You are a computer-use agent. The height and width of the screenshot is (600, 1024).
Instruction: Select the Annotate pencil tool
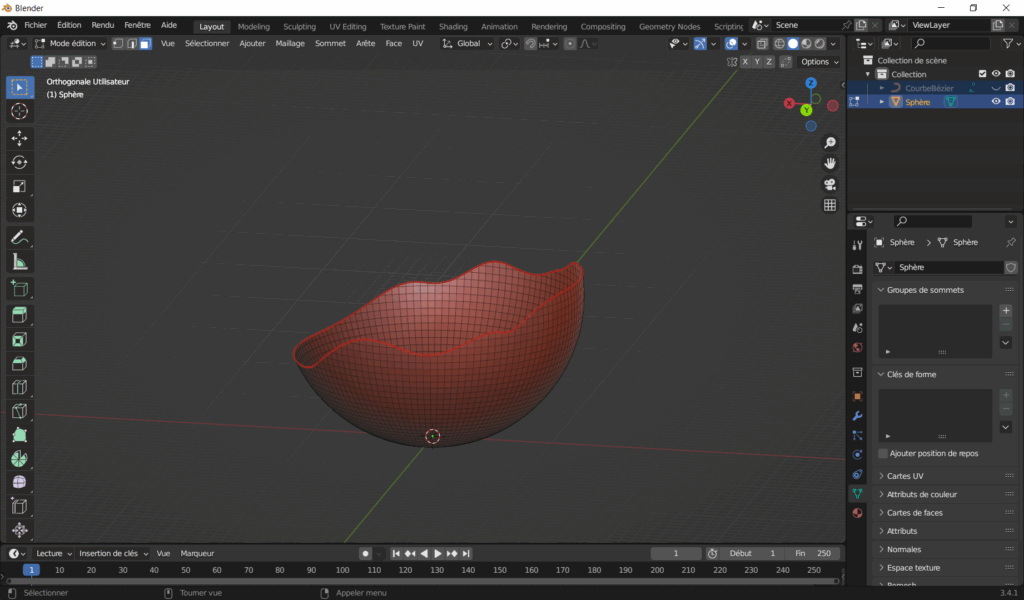click(20, 238)
